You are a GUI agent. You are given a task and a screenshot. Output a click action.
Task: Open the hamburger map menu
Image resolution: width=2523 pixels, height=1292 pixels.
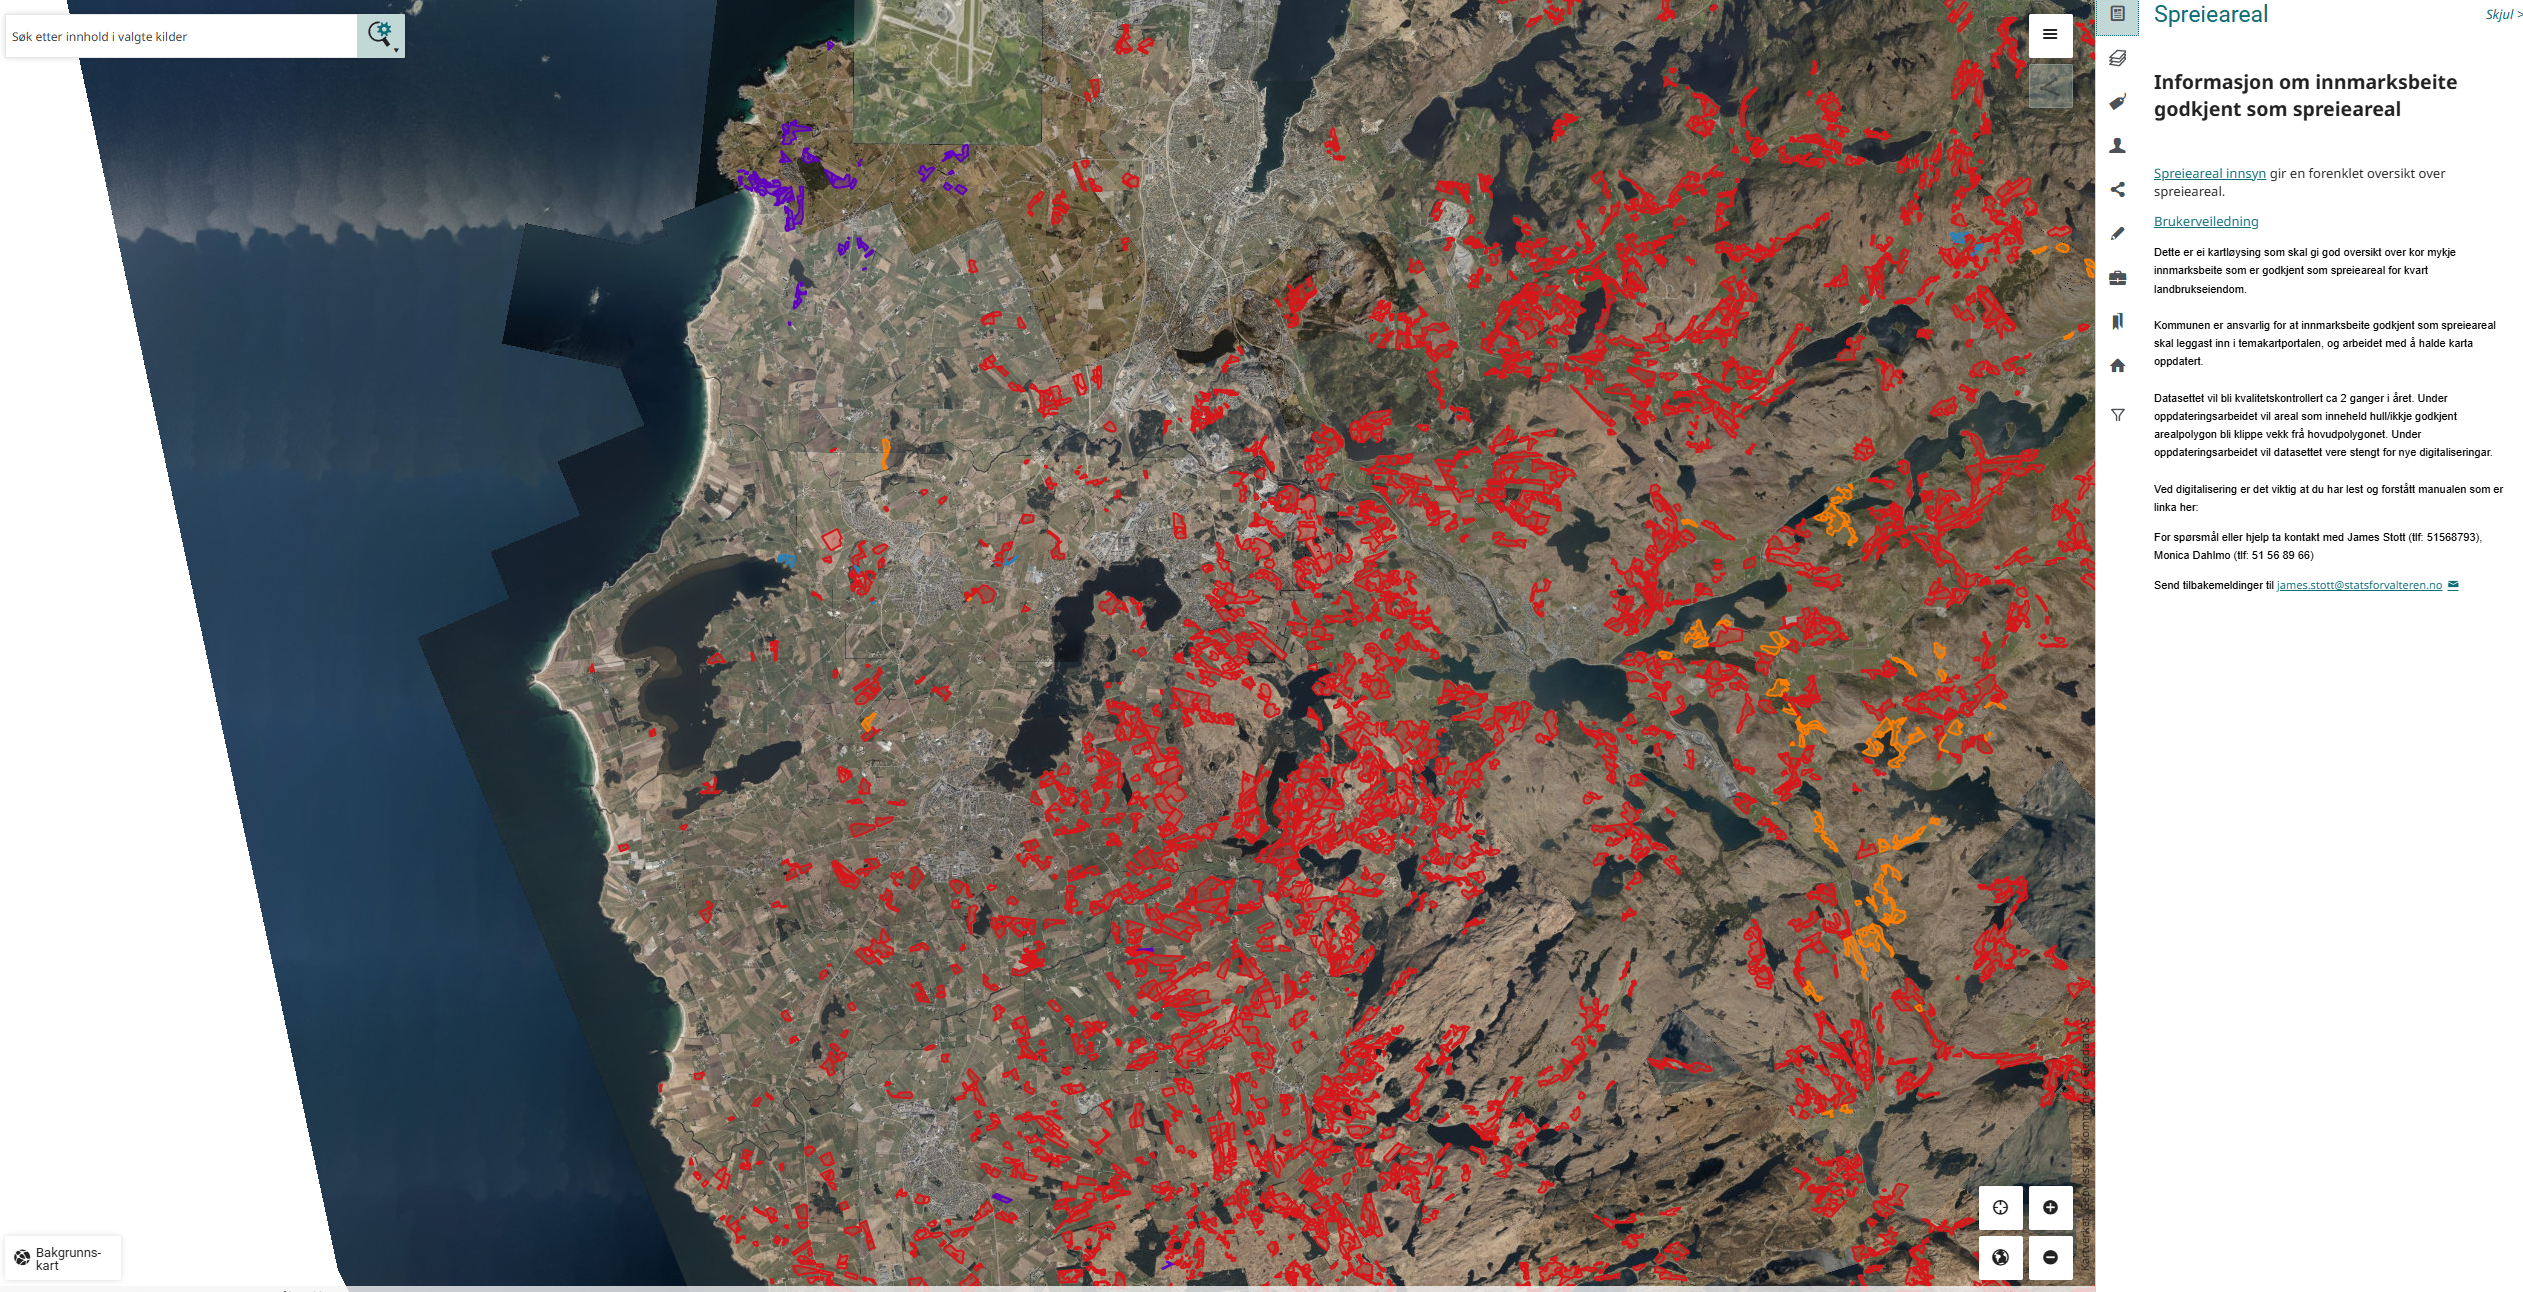coord(2050,35)
